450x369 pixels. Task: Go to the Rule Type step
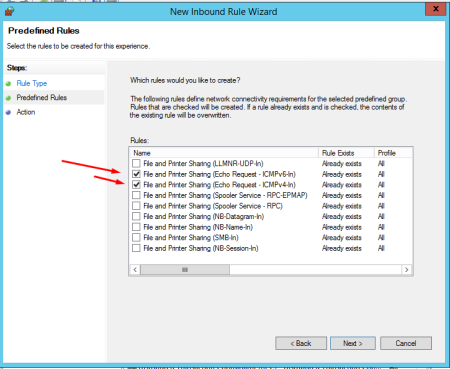(x=32, y=83)
